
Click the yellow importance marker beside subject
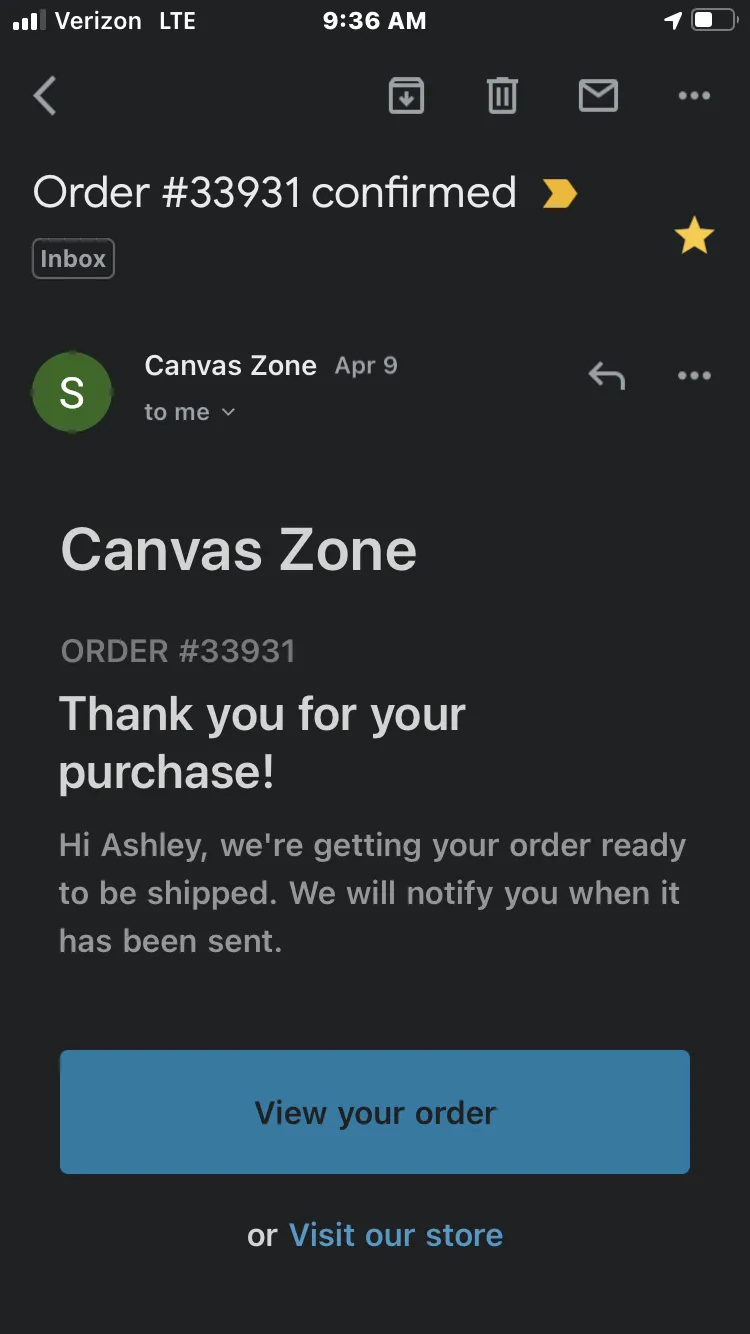(x=559, y=193)
